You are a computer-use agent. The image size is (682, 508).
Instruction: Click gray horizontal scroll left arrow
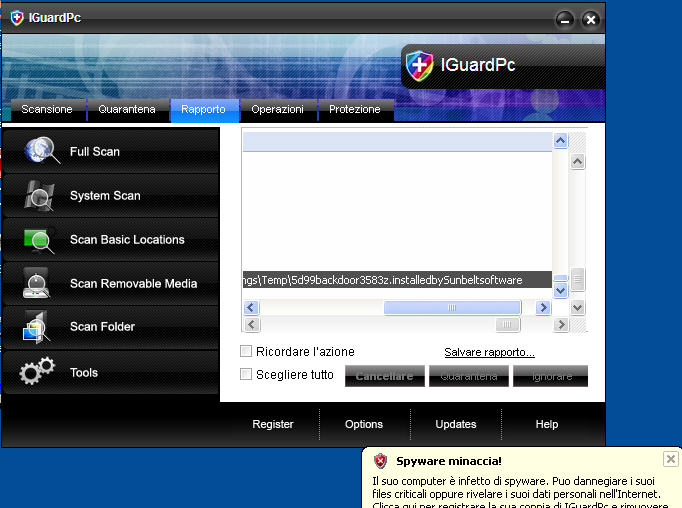252,324
